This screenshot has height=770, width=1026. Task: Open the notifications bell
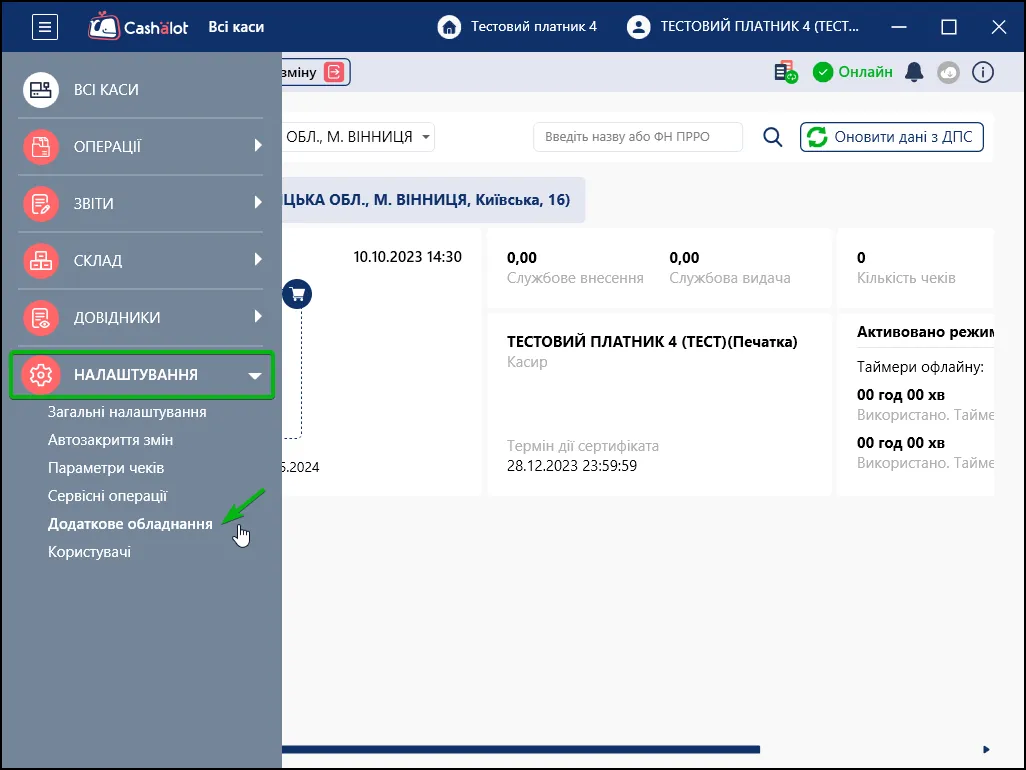914,72
